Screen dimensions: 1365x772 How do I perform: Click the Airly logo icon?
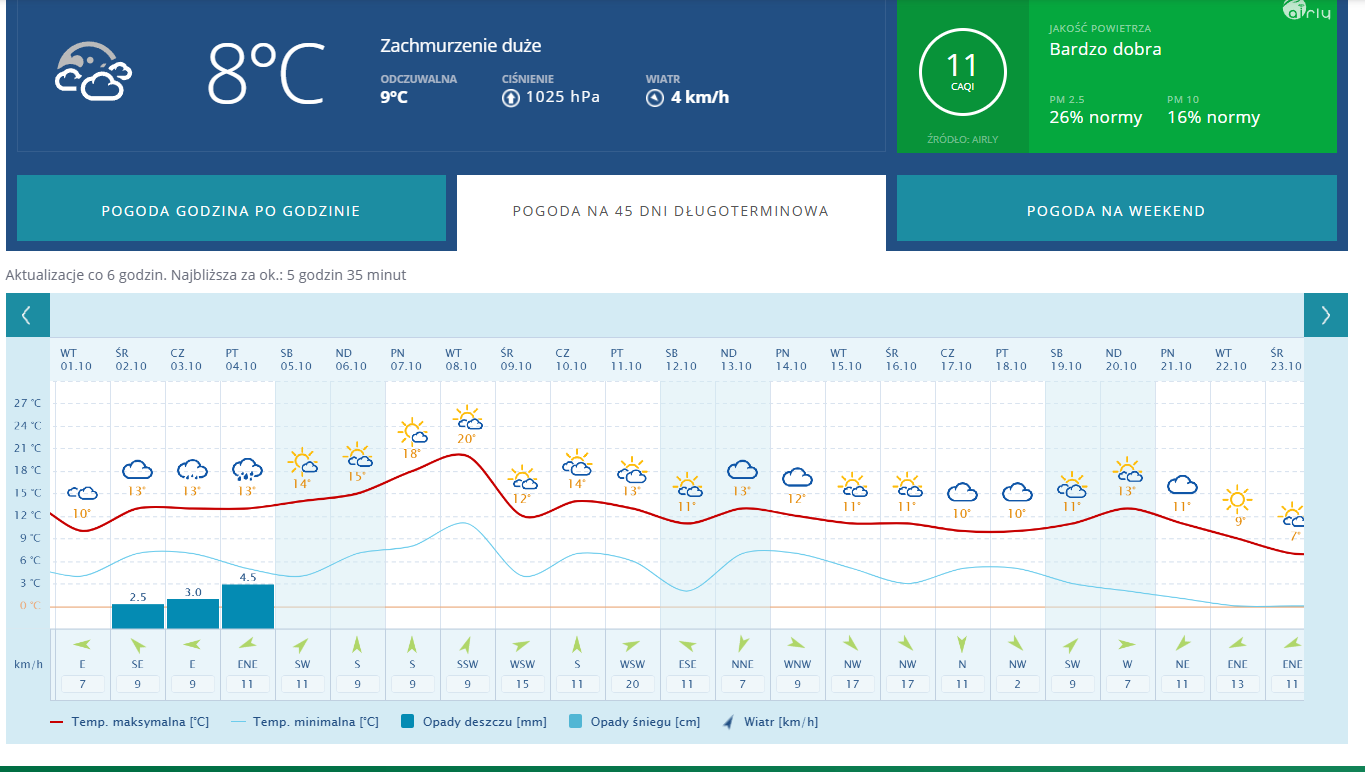1306,11
